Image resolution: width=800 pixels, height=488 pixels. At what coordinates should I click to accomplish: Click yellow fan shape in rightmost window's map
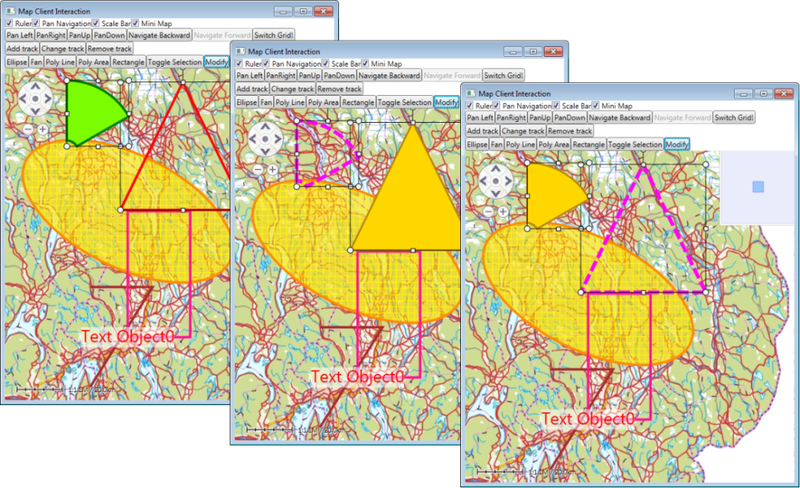(555, 196)
